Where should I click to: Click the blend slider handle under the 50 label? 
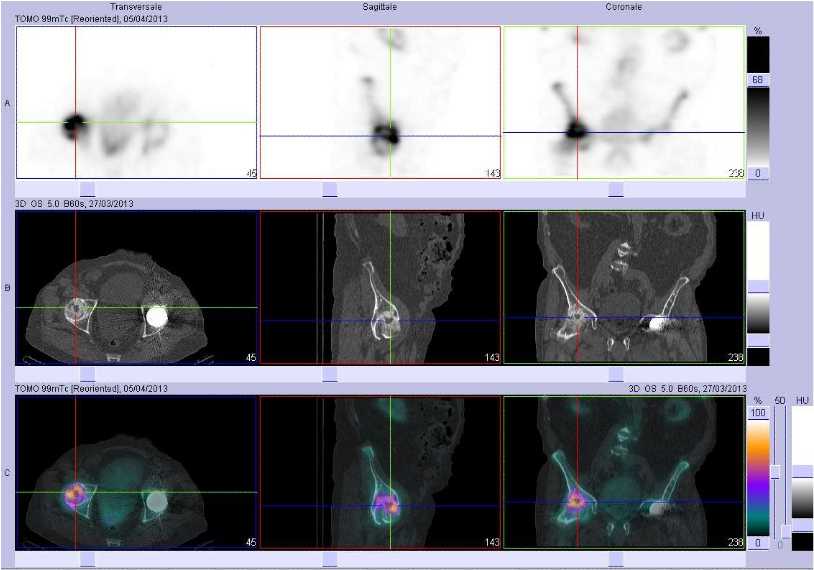click(776, 471)
